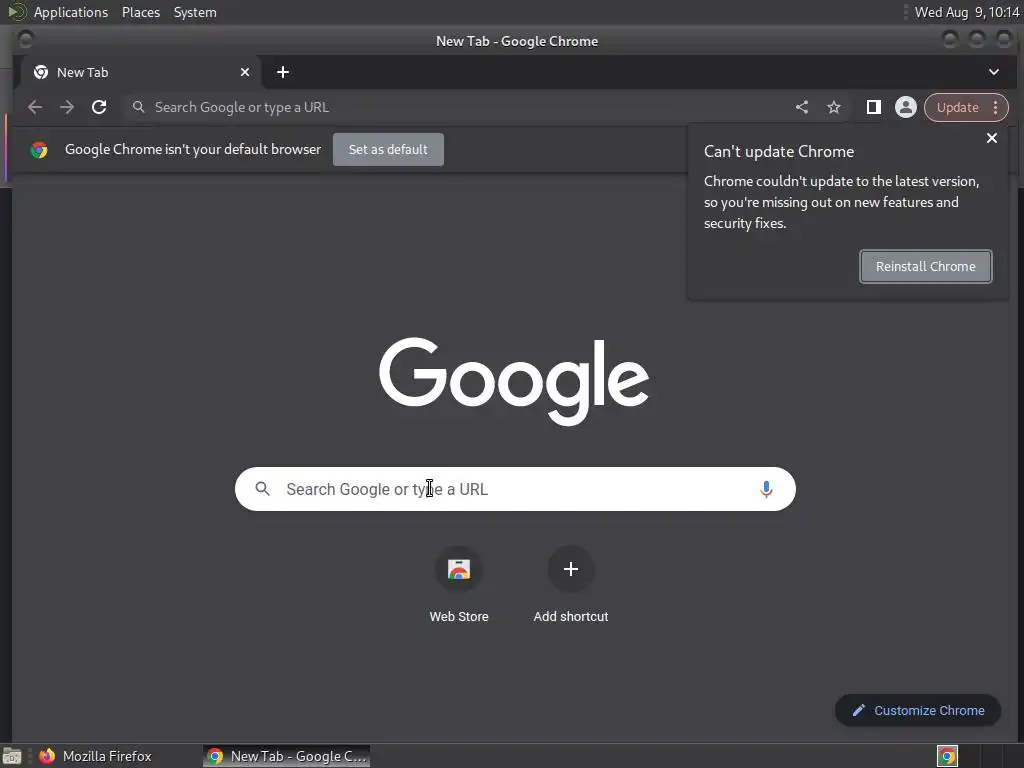1024x768 pixels.
Task: Share this page via share icon
Action: (802, 107)
